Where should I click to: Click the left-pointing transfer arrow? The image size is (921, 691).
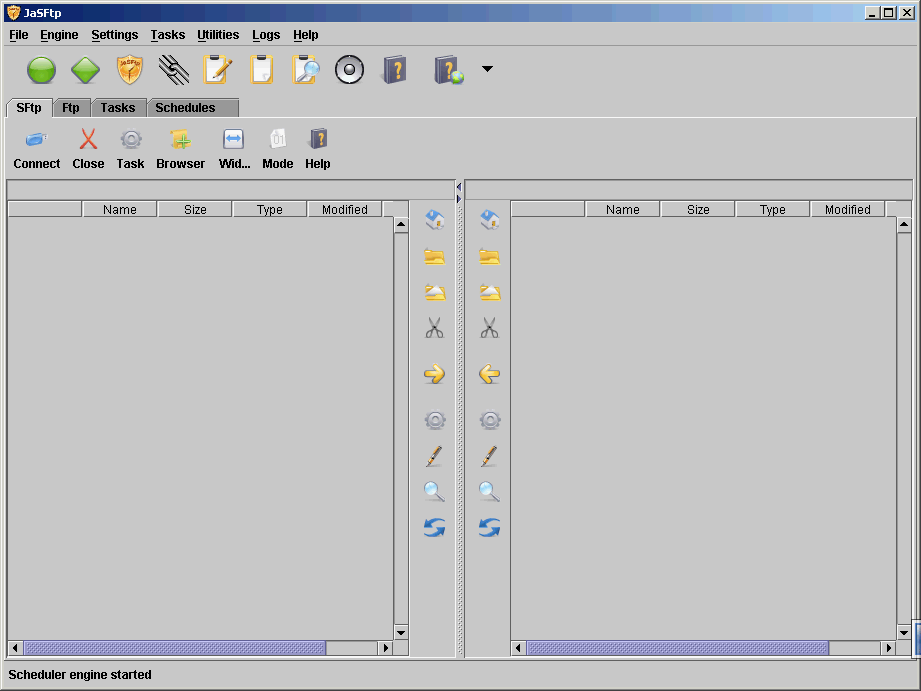(x=490, y=374)
